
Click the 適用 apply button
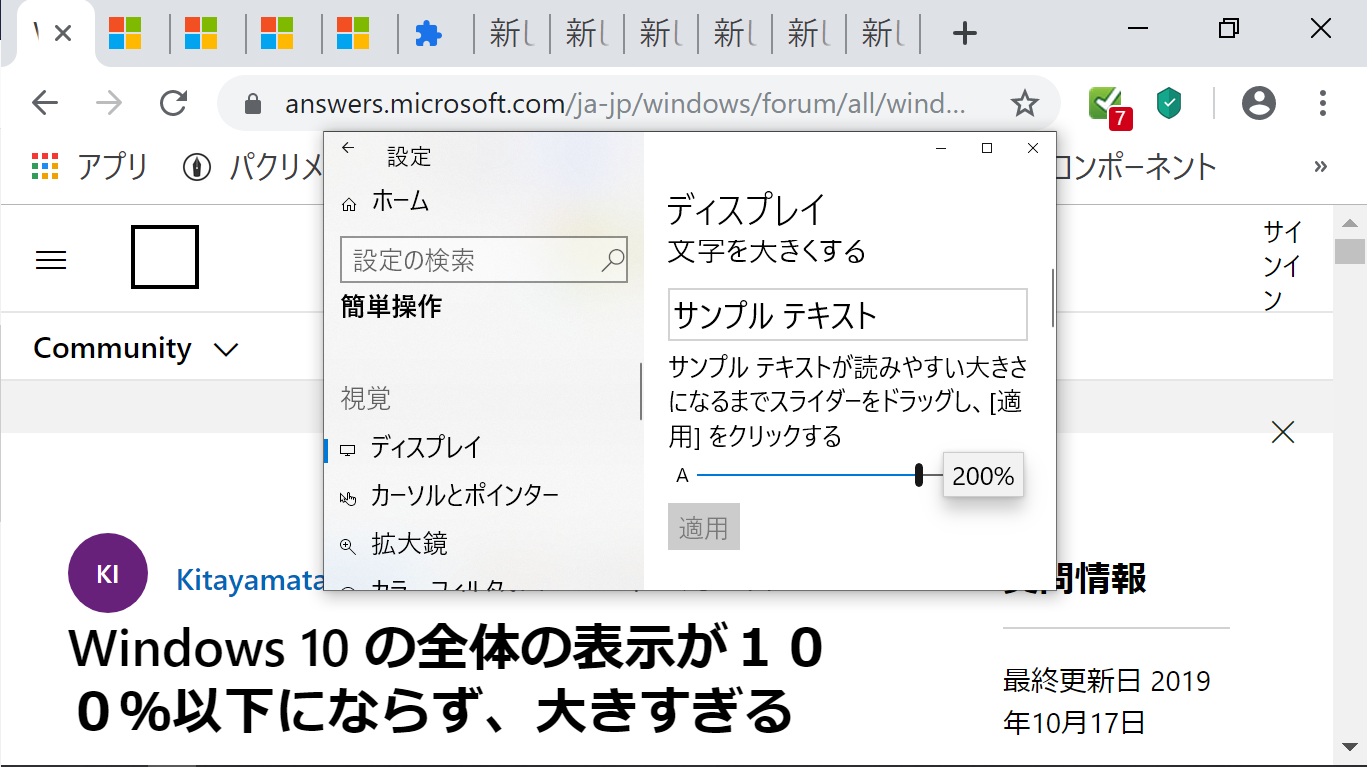[704, 527]
